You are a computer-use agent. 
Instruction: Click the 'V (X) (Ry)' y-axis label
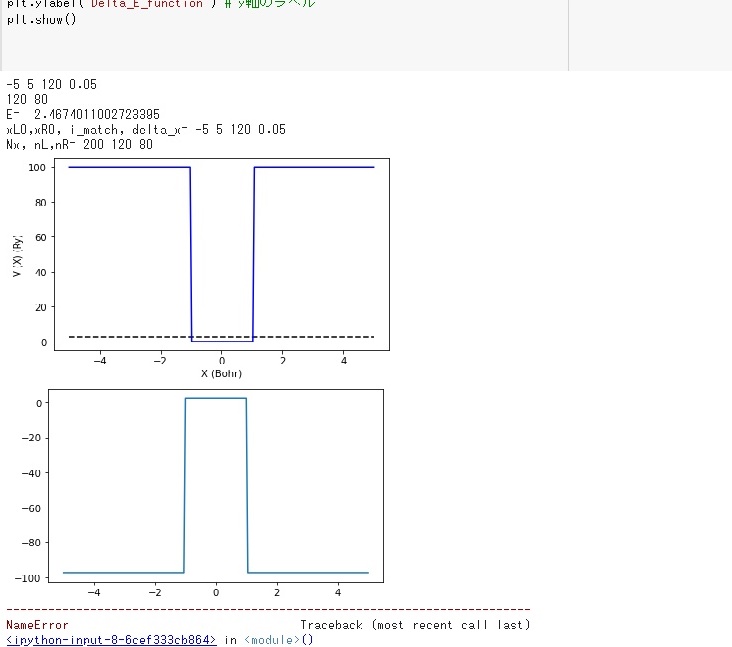(17, 256)
